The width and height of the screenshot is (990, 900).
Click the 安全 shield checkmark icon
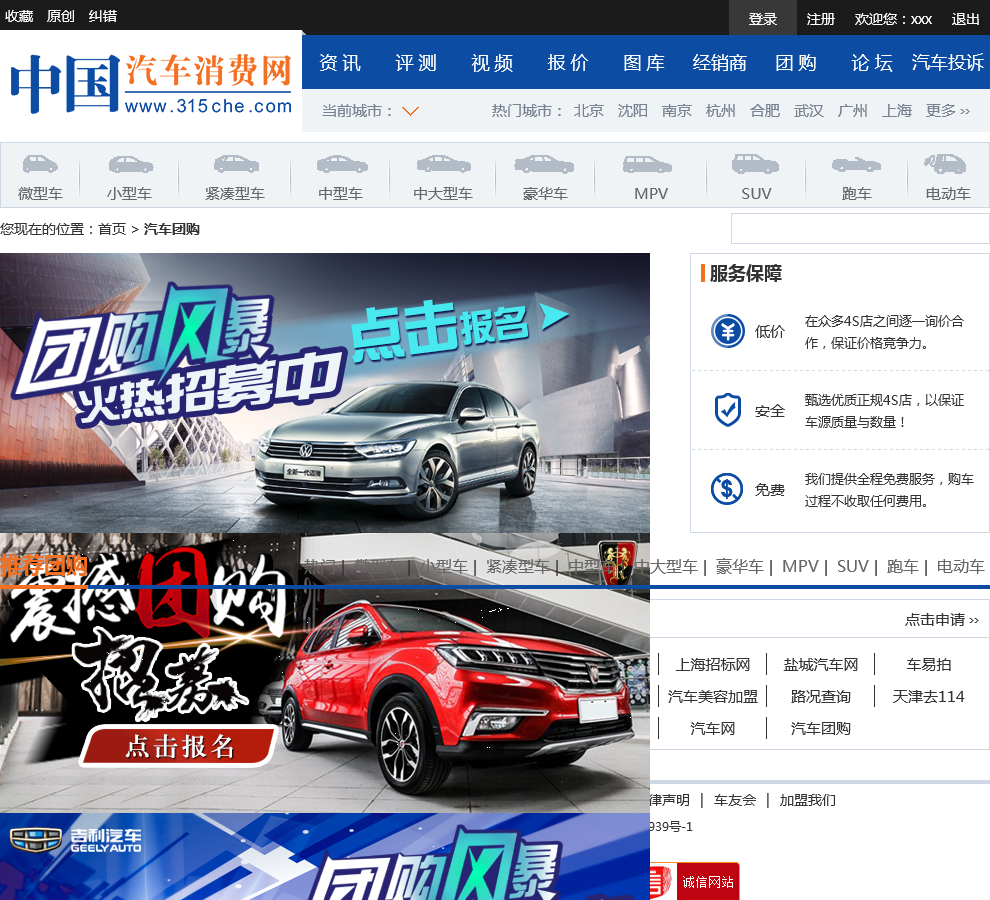pyautogui.click(x=727, y=410)
